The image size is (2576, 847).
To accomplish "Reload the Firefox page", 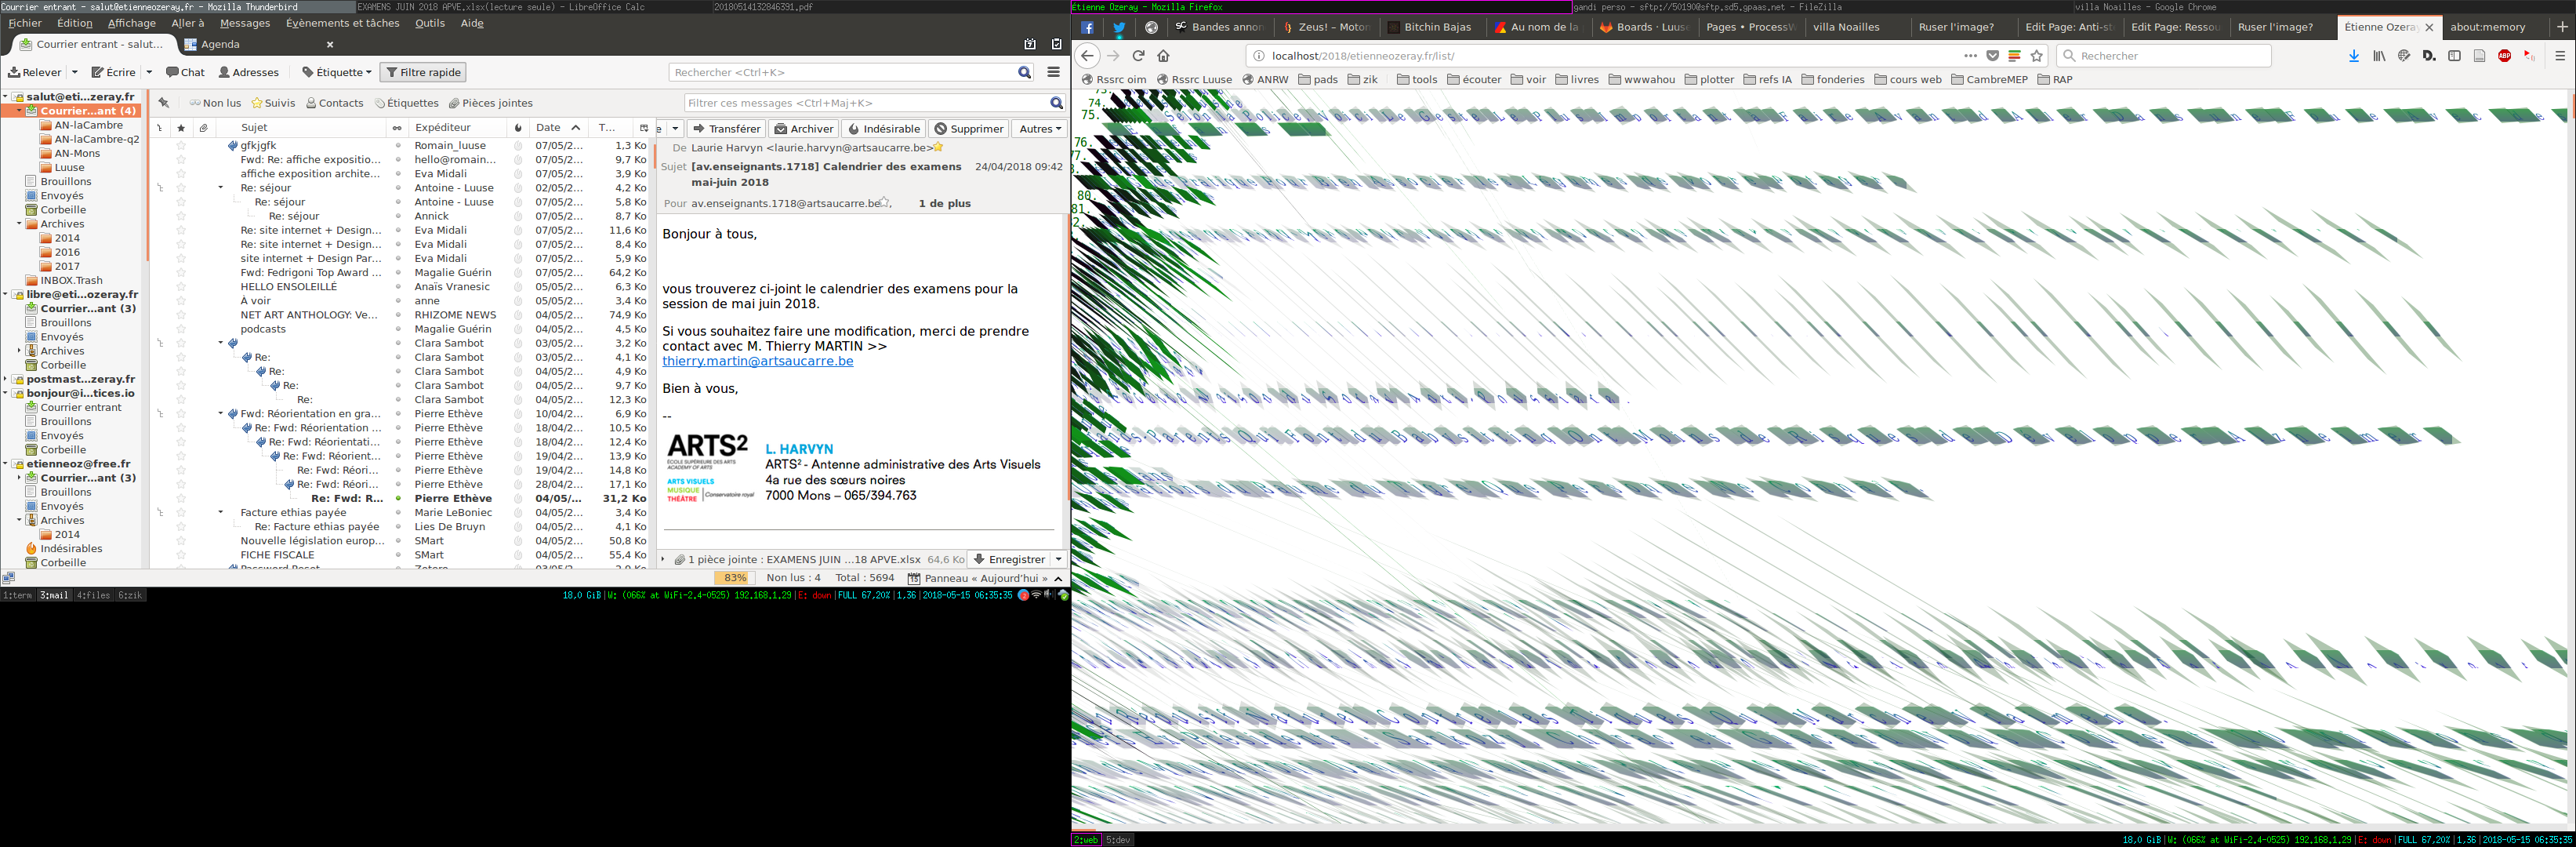I will pyautogui.click(x=1138, y=56).
